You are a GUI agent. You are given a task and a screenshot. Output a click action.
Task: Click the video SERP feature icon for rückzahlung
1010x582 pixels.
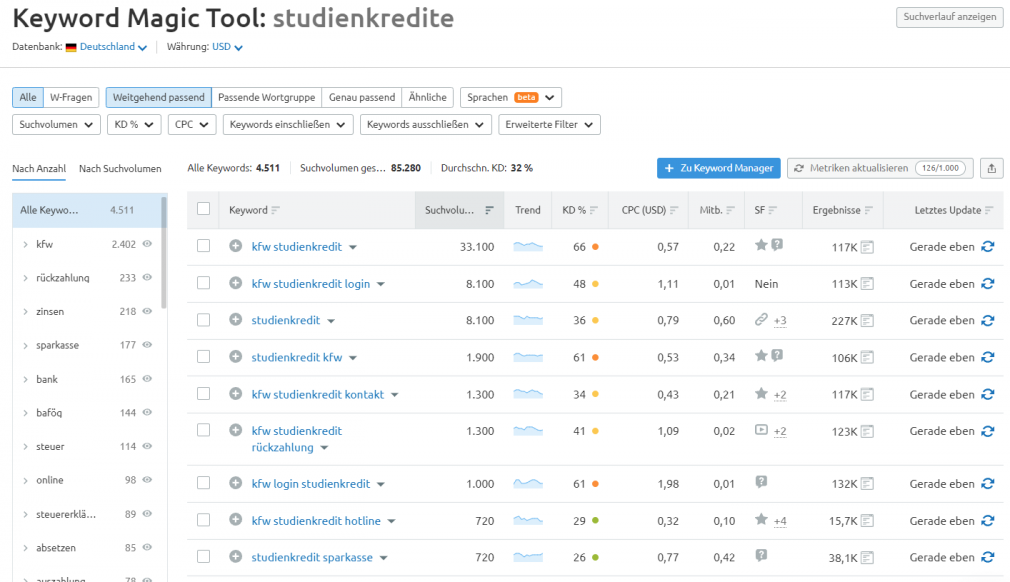click(x=761, y=429)
